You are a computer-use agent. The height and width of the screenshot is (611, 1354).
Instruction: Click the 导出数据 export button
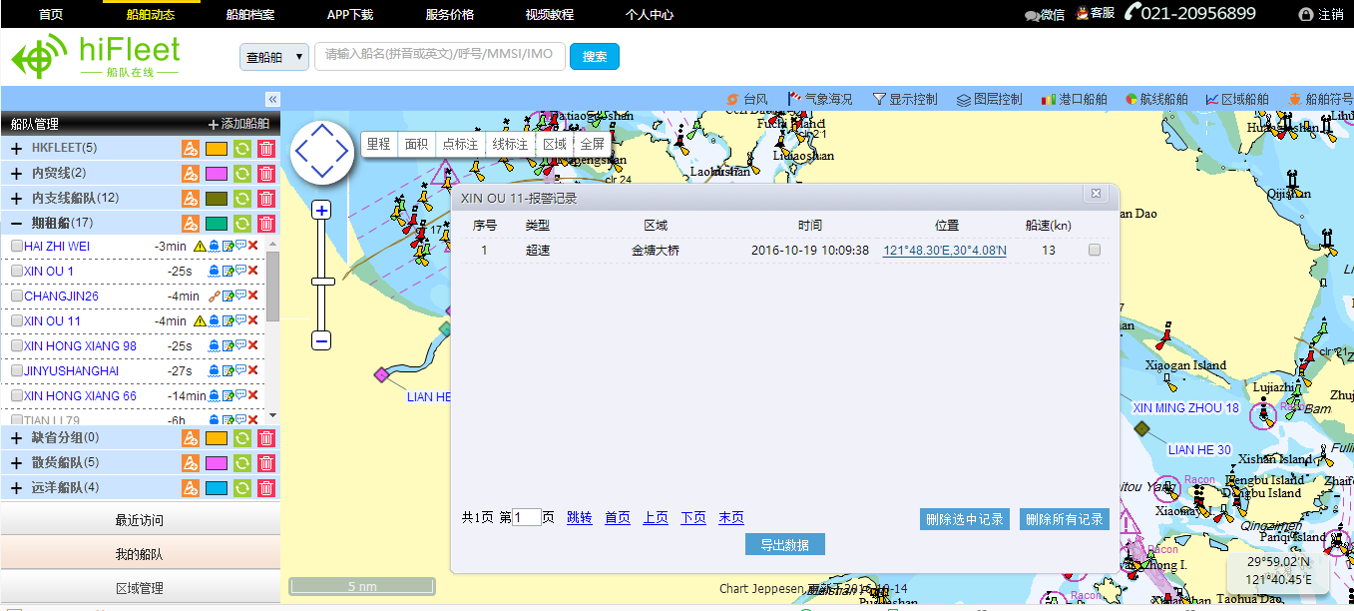point(785,544)
